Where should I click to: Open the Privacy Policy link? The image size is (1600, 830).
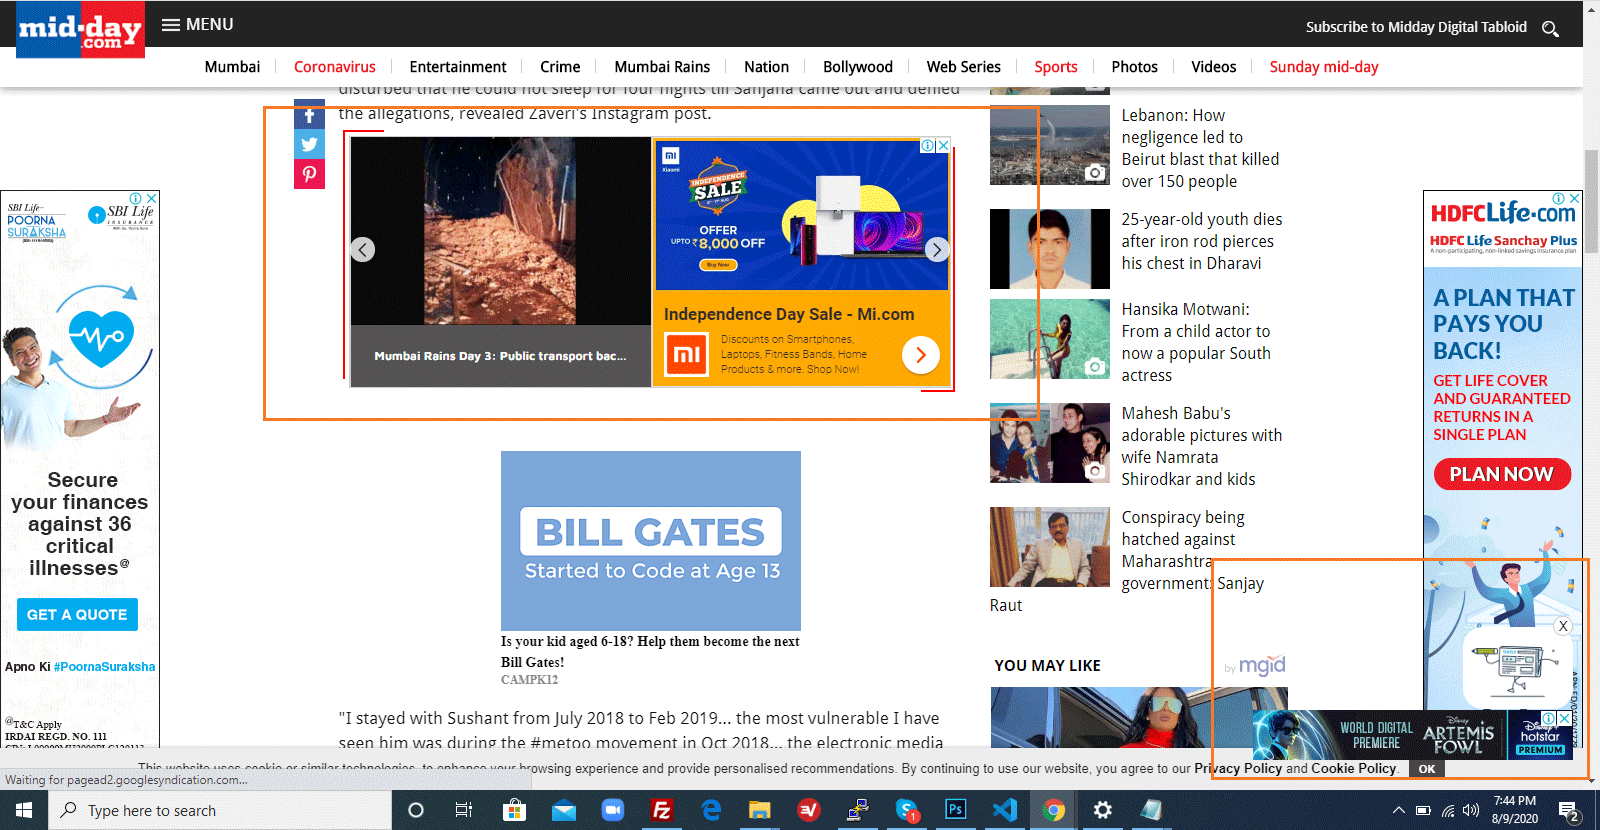pos(1238,768)
